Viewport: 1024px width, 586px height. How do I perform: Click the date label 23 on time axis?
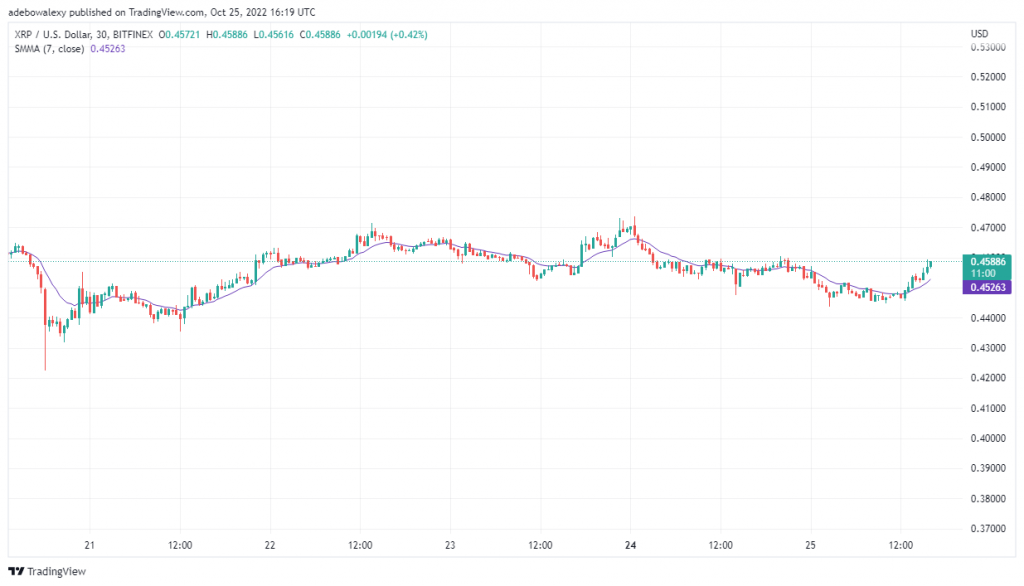(450, 545)
